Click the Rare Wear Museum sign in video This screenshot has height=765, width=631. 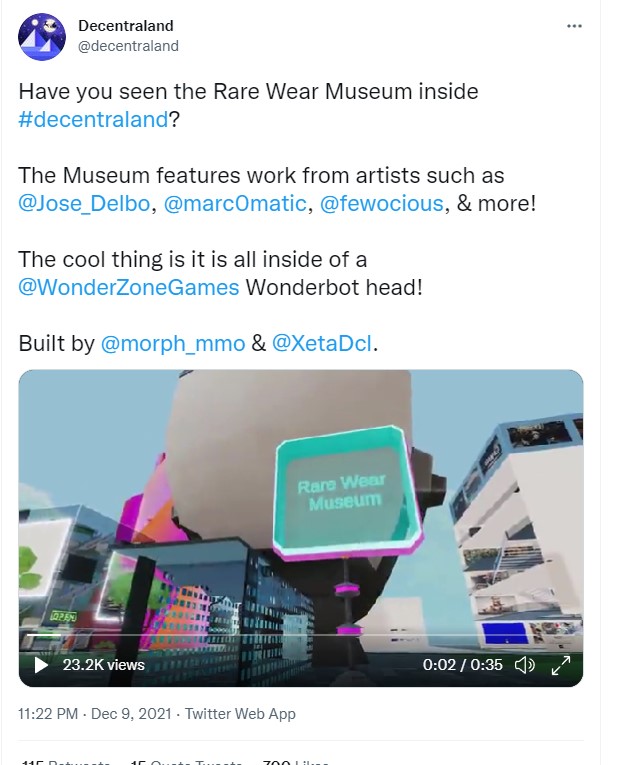344,491
